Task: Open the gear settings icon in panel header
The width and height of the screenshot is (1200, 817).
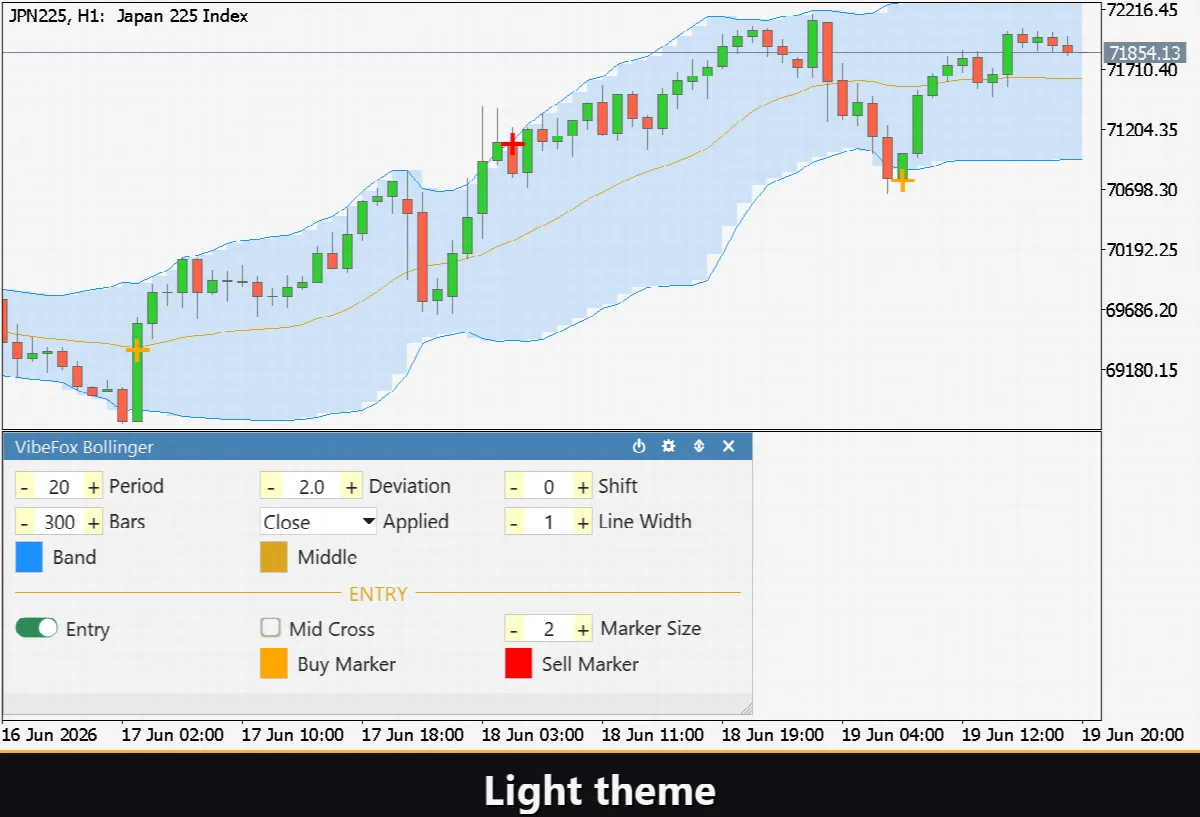Action: pyautogui.click(x=669, y=446)
